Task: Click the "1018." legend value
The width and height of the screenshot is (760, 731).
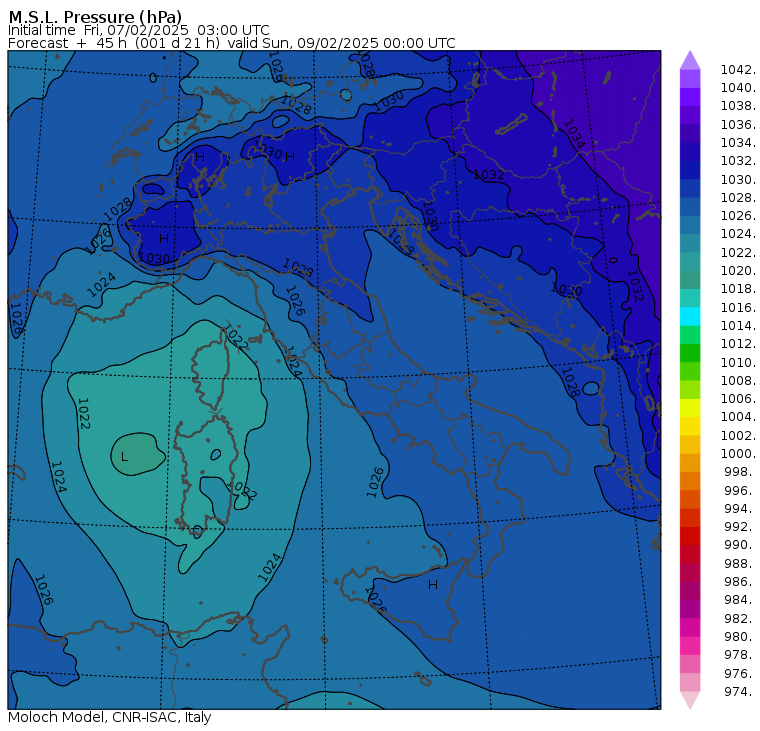Action: point(738,289)
